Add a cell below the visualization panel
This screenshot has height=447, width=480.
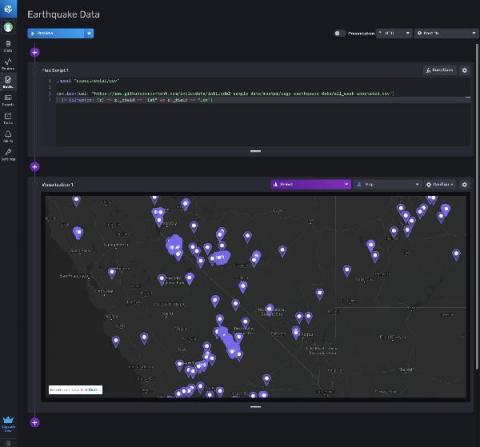35,422
